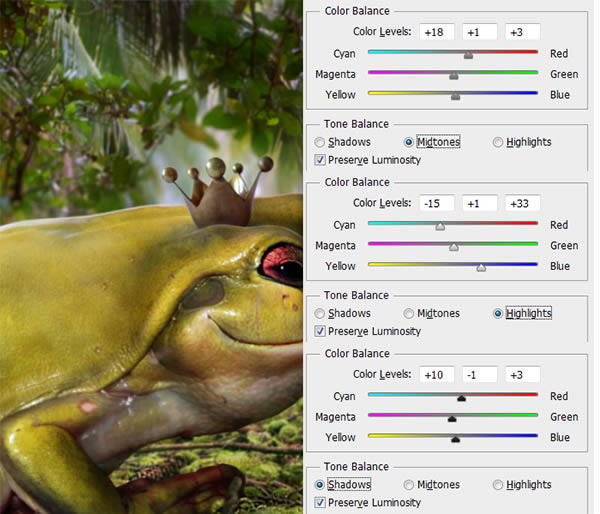Toggle Preserve Luminosity in the Shadows panel

coord(320,502)
